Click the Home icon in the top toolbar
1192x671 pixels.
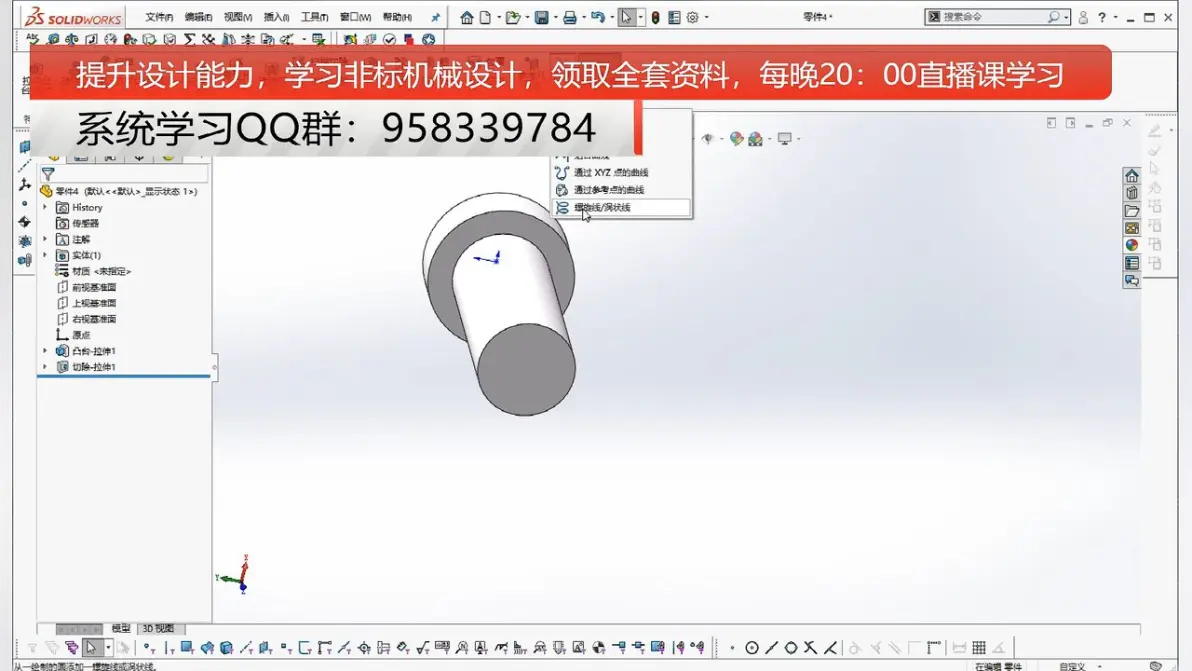(x=467, y=17)
